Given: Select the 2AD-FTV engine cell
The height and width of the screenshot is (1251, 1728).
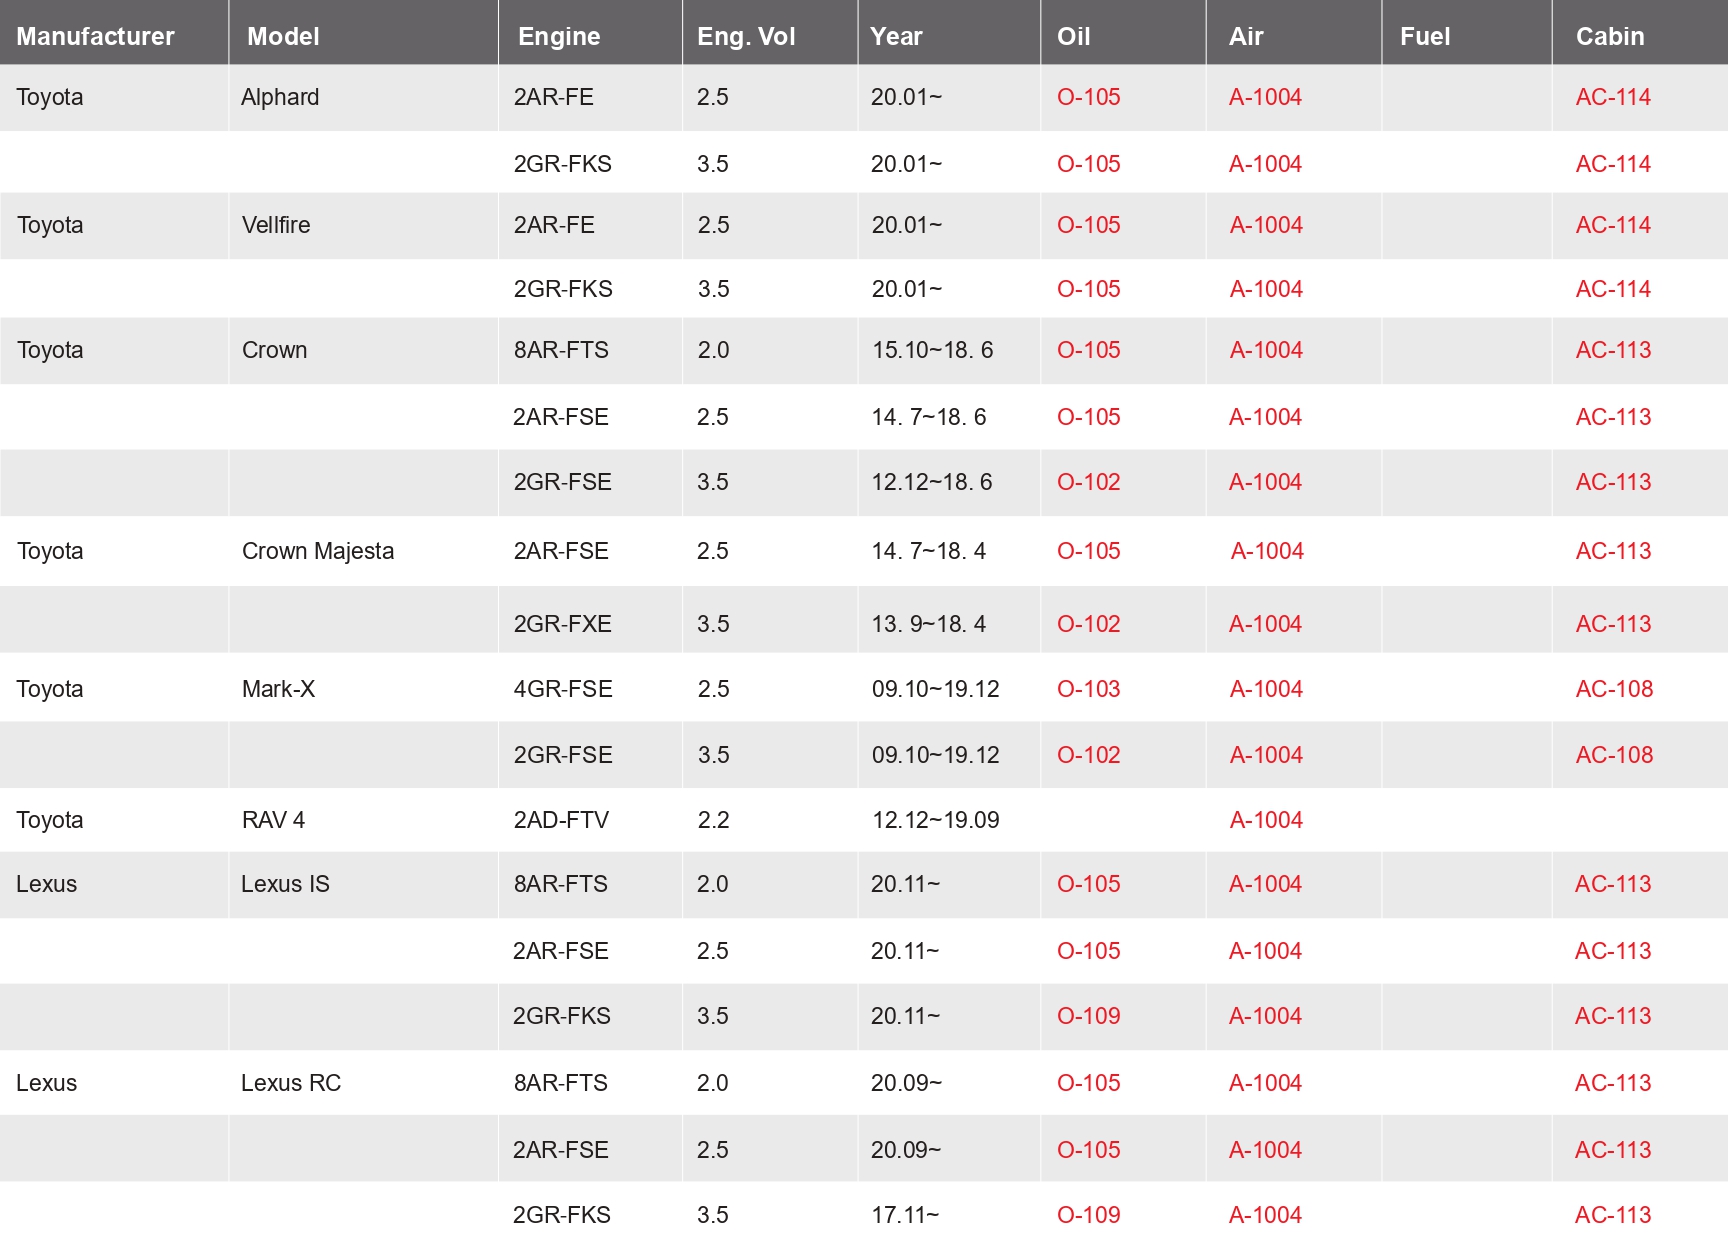Looking at the screenshot, I should [x=561, y=820].
